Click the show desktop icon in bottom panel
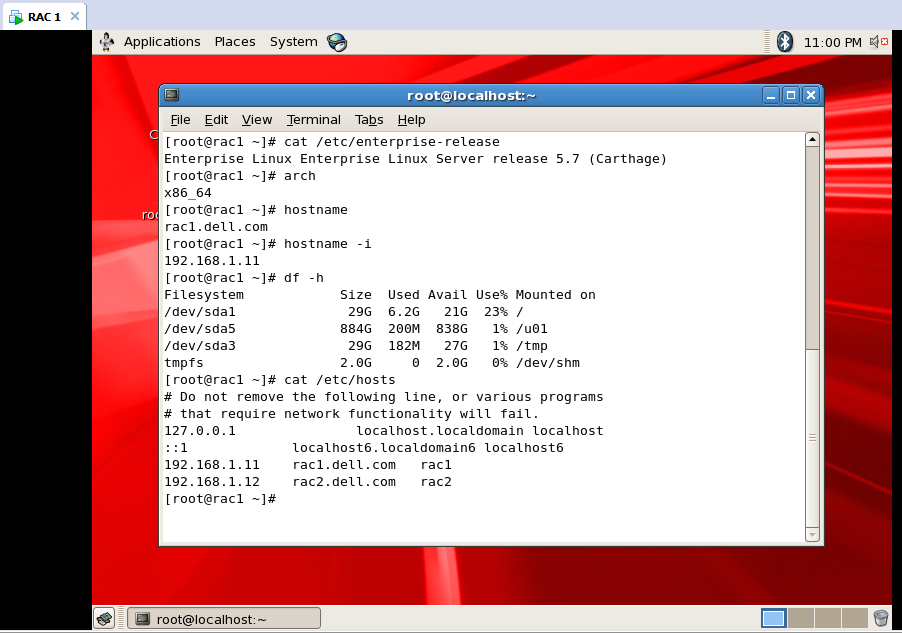Image resolution: width=902 pixels, height=633 pixels. coord(105,617)
